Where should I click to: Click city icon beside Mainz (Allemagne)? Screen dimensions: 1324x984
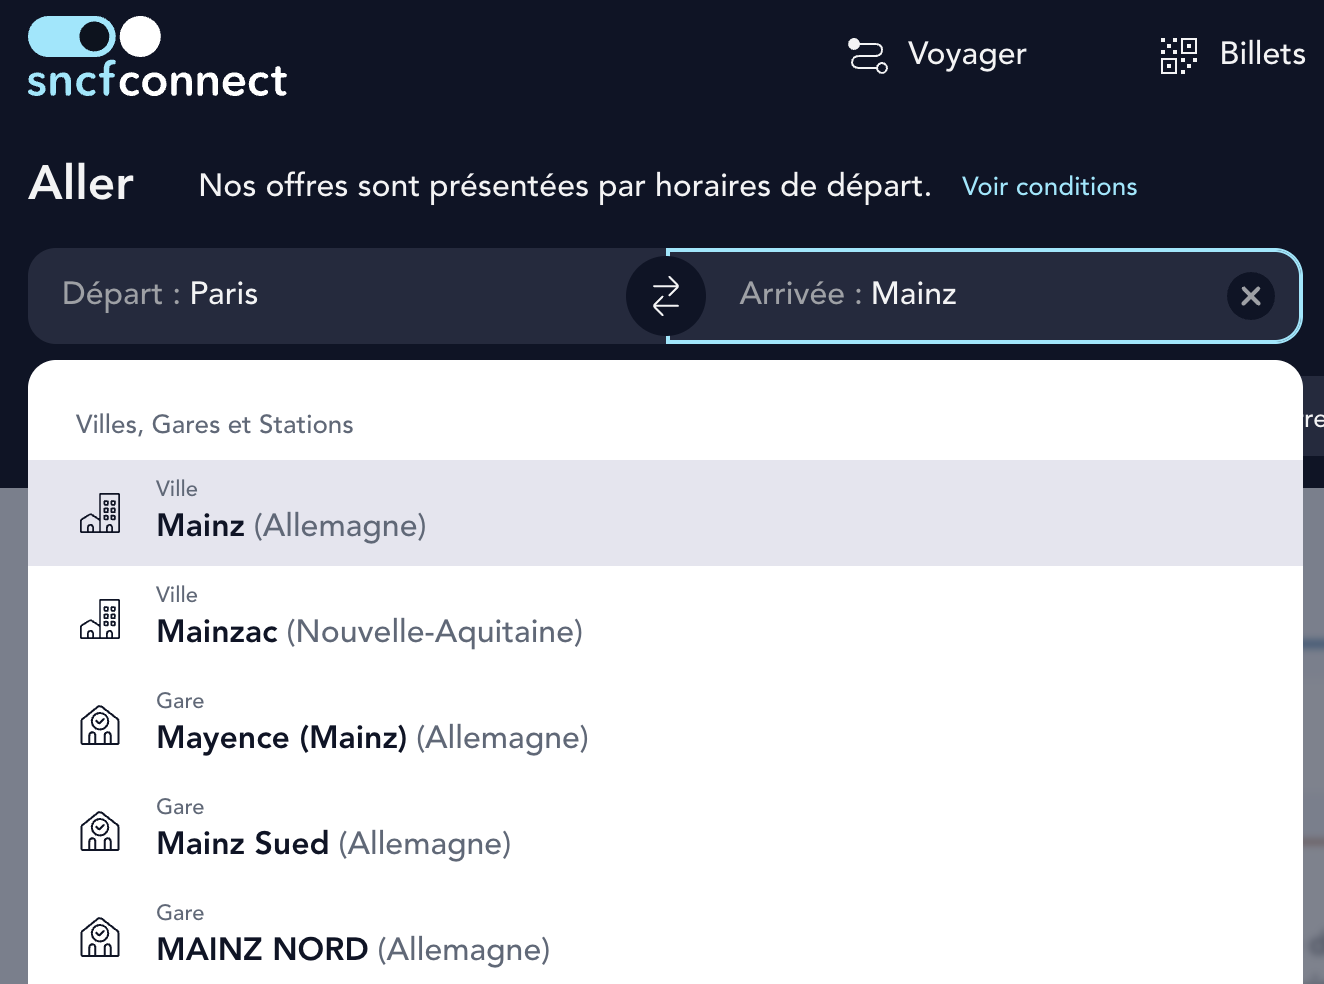(100, 513)
